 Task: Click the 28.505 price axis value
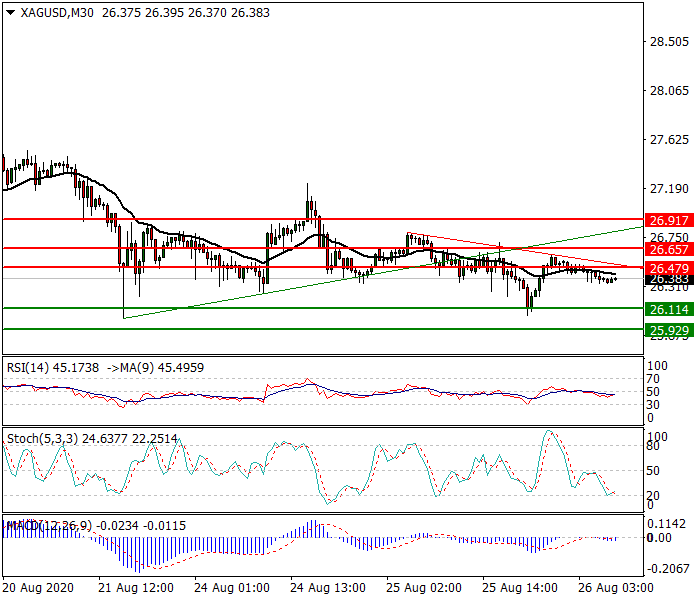click(x=669, y=42)
